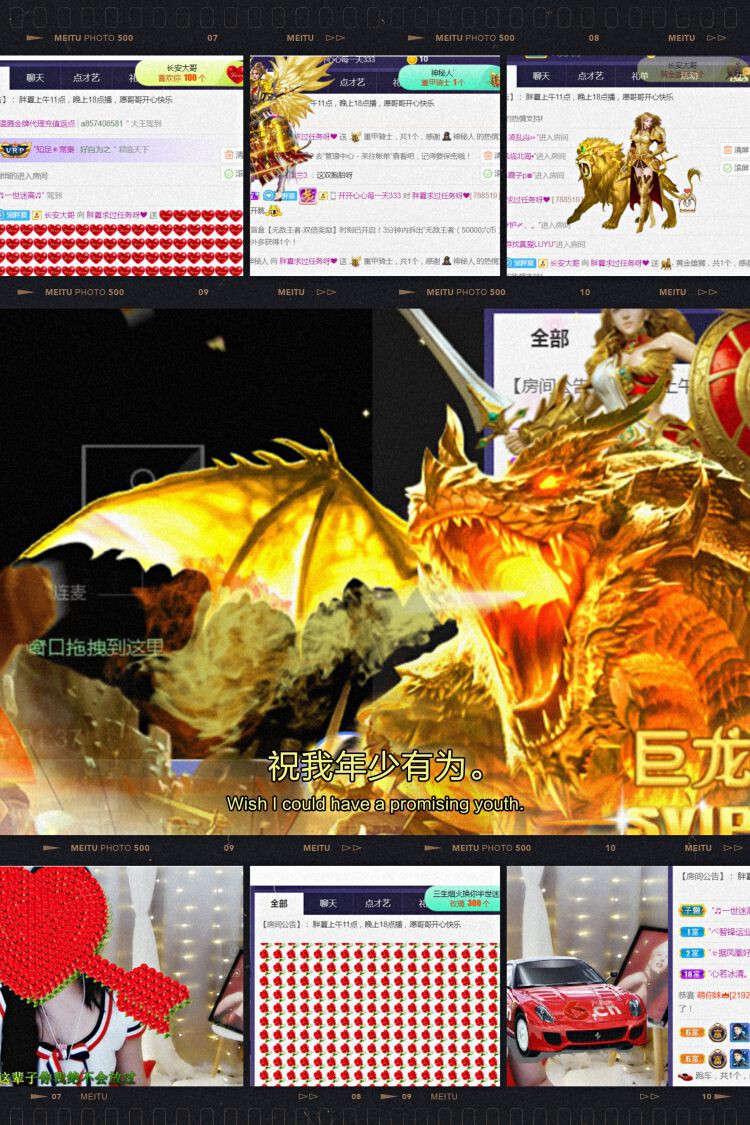Click the 子爵 rank badge

pos(693,910)
